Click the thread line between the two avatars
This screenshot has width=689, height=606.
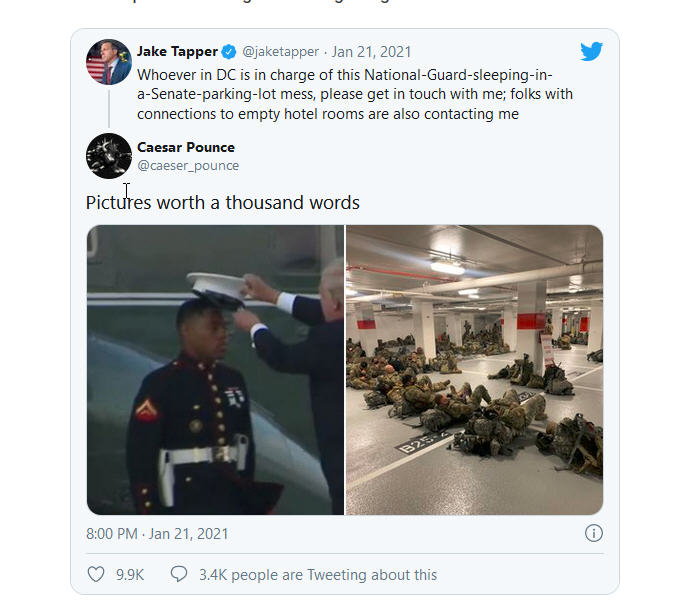[109, 109]
